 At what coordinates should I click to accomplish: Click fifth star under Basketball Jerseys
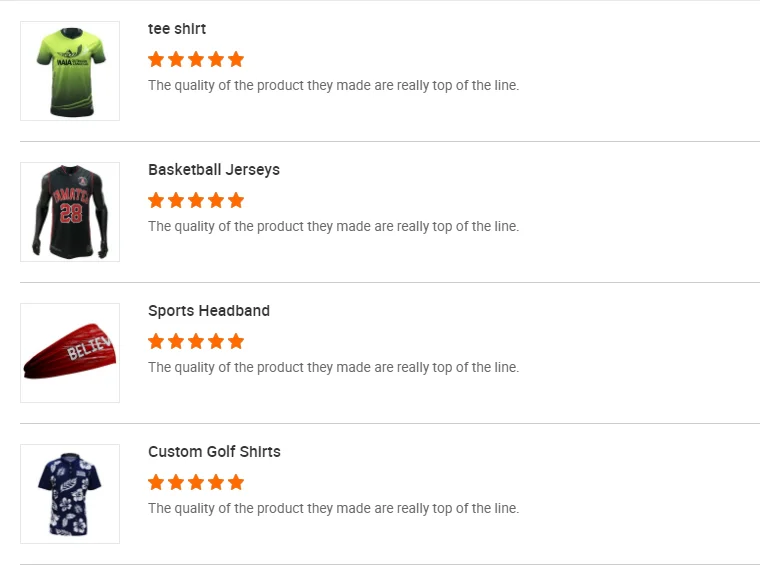[x=236, y=200]
